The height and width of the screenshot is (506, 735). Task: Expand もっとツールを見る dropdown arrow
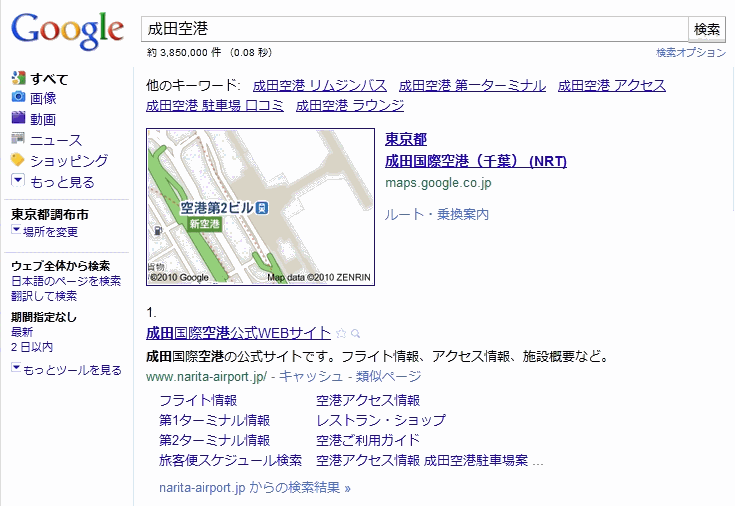[16, 367]
